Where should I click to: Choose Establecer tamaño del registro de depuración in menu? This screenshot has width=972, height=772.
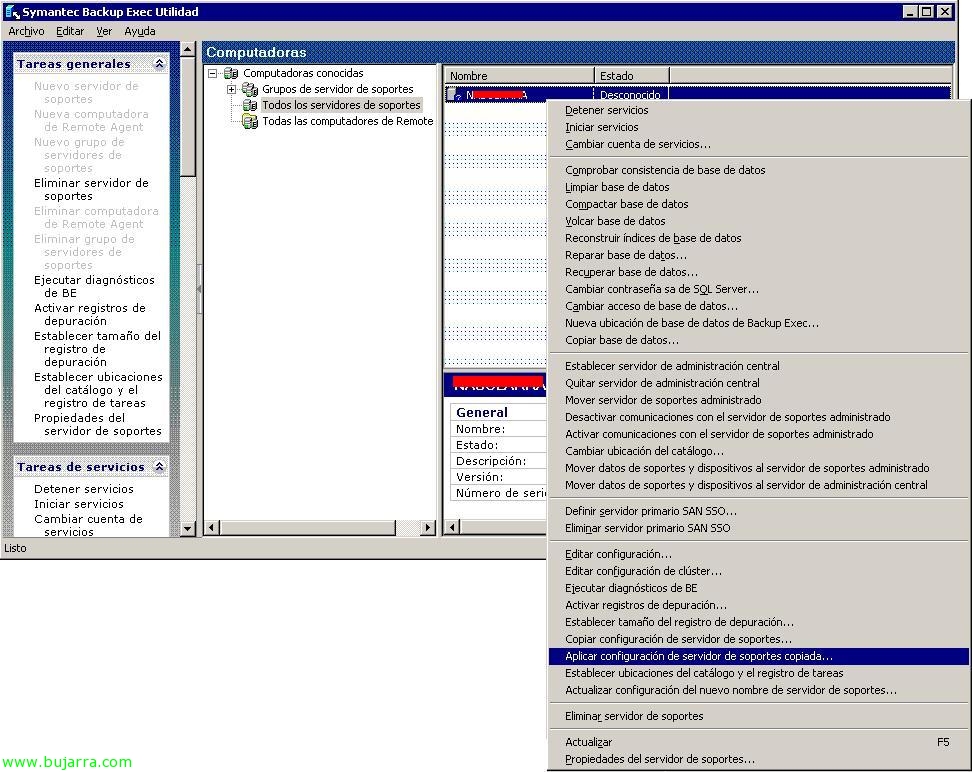[759, 622]
